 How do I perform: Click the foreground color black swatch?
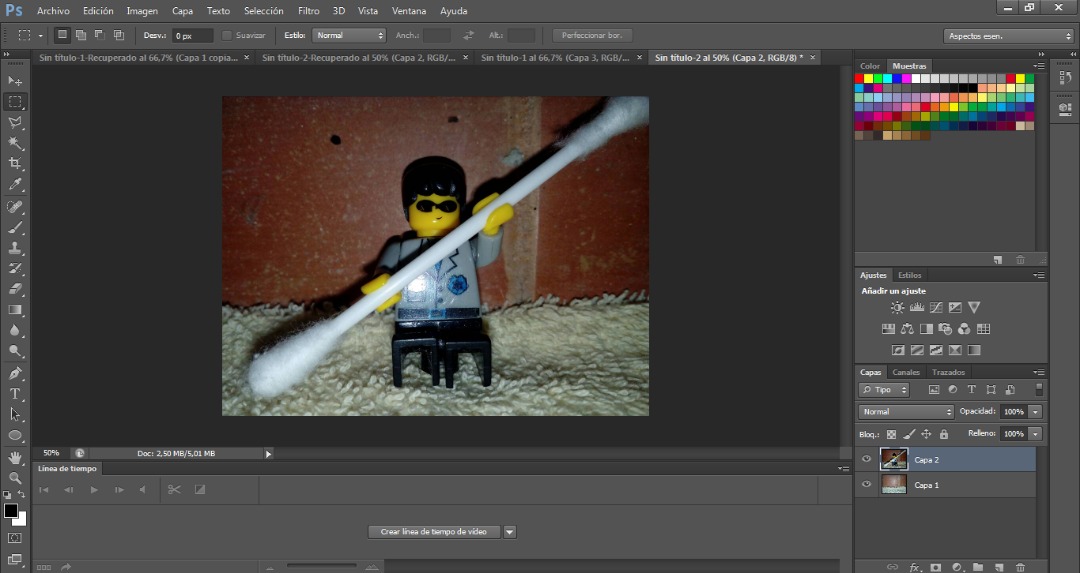[10, 511]
